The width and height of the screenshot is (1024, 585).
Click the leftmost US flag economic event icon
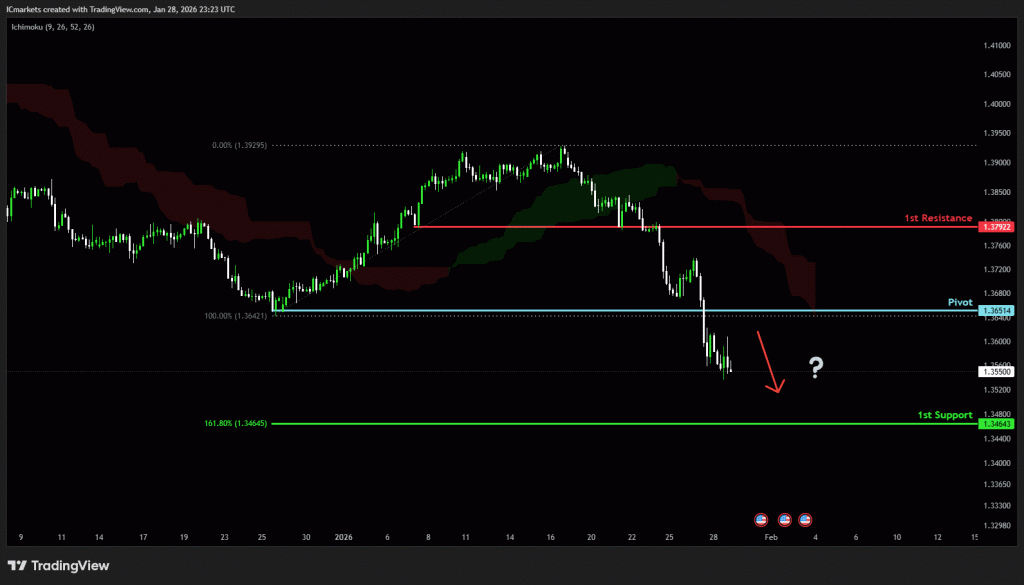coord(760,520)
